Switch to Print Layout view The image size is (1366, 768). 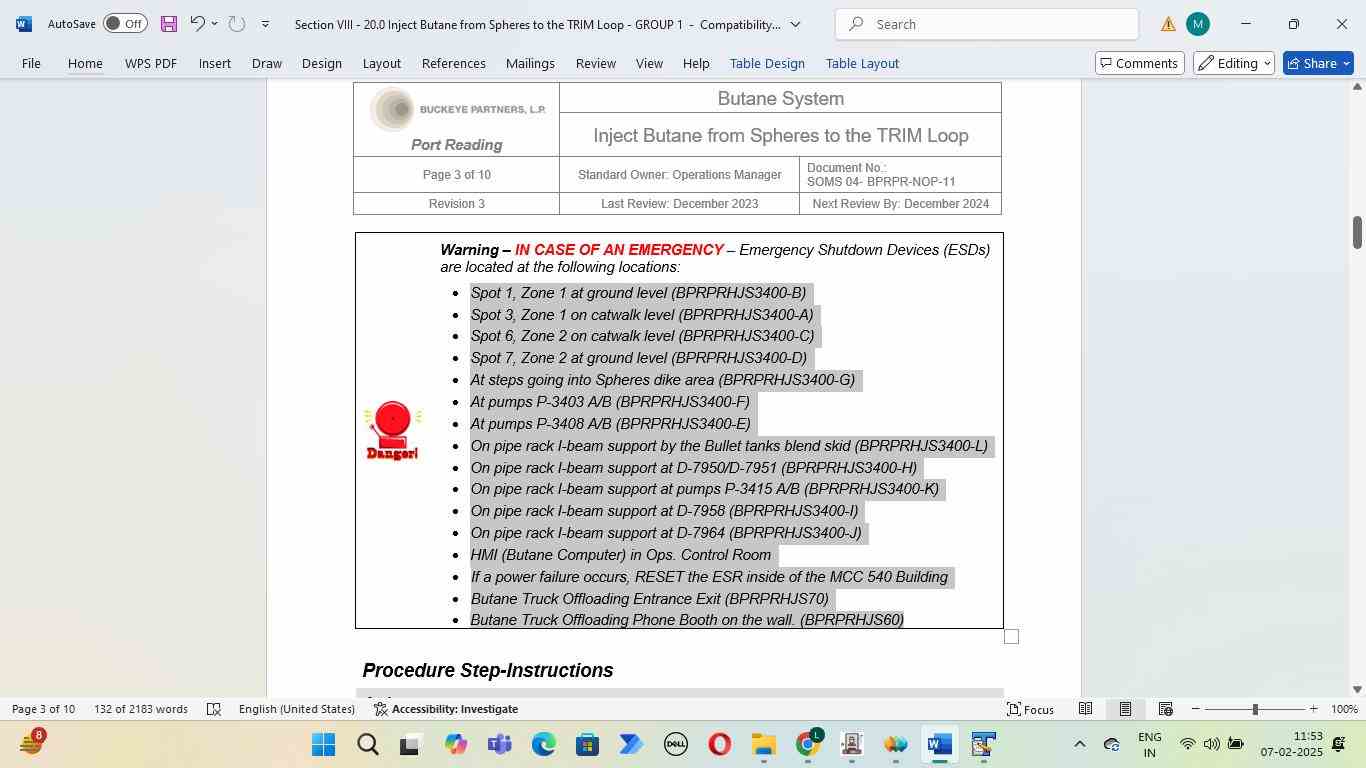(x=1125, y=709)
